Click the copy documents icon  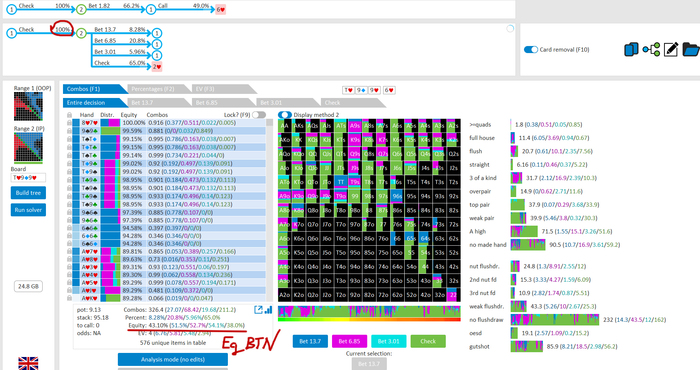[x=631, y=49]
